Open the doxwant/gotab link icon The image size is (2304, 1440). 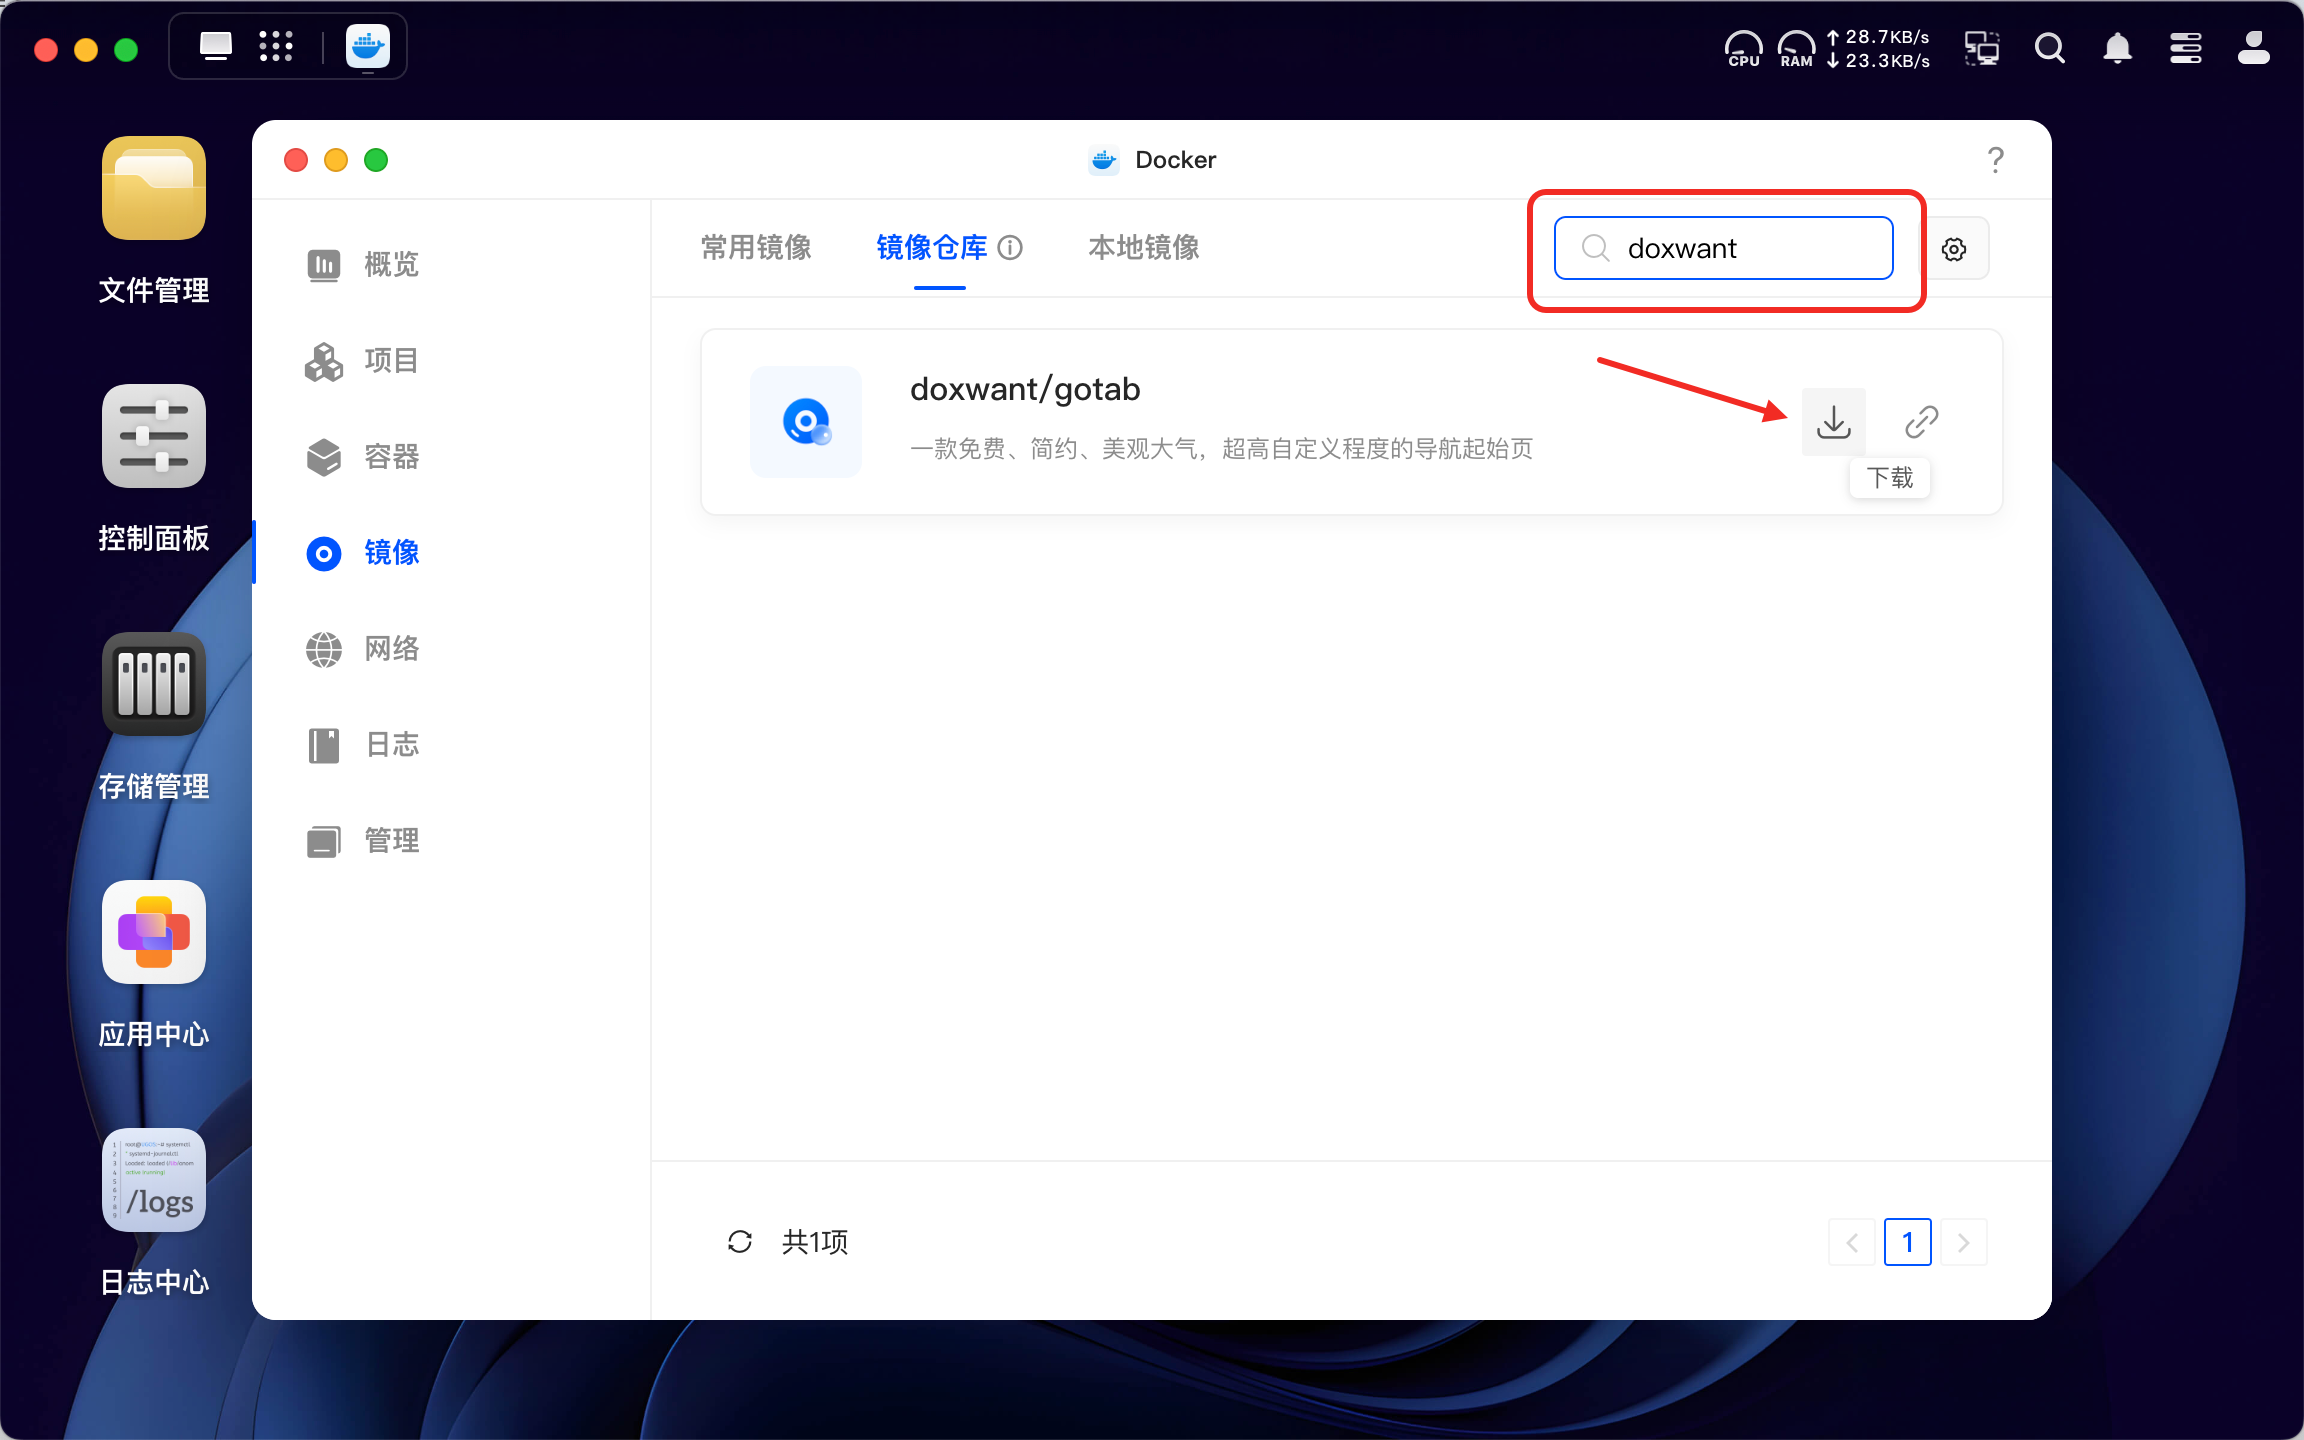1921,422
